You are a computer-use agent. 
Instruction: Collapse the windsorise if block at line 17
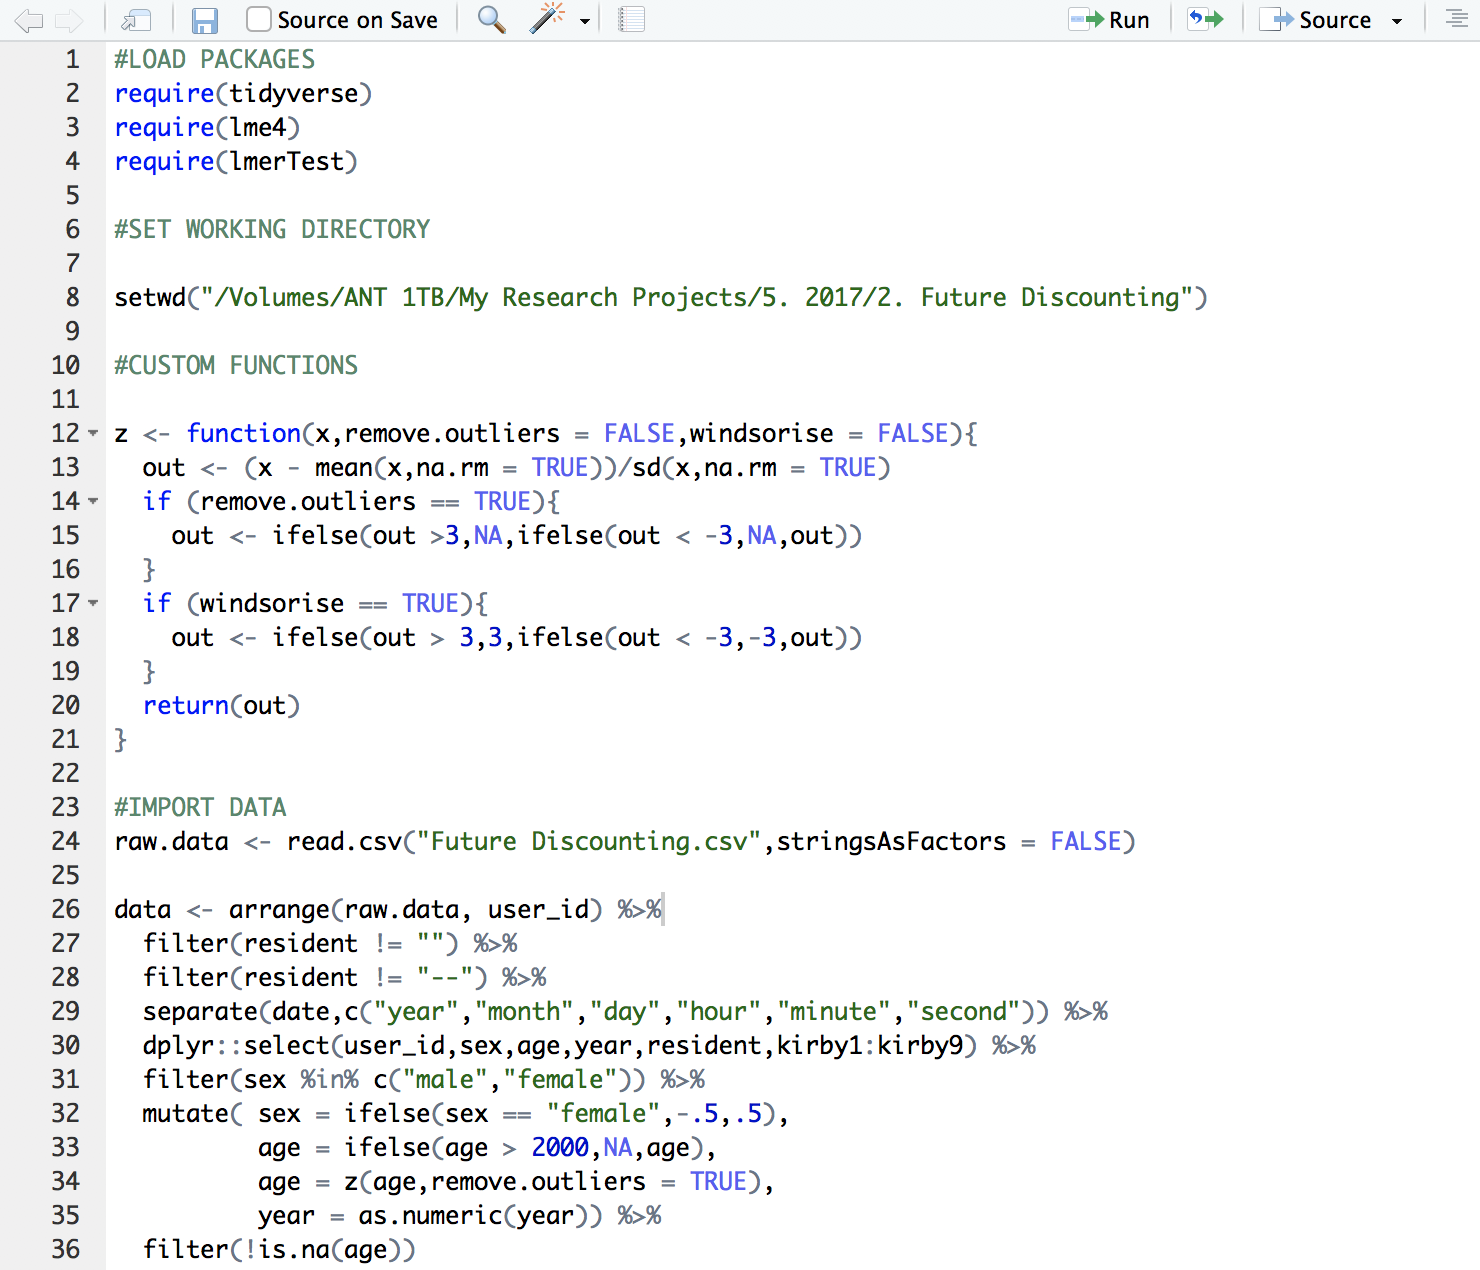pyautogui.click(x=93, y=604)
